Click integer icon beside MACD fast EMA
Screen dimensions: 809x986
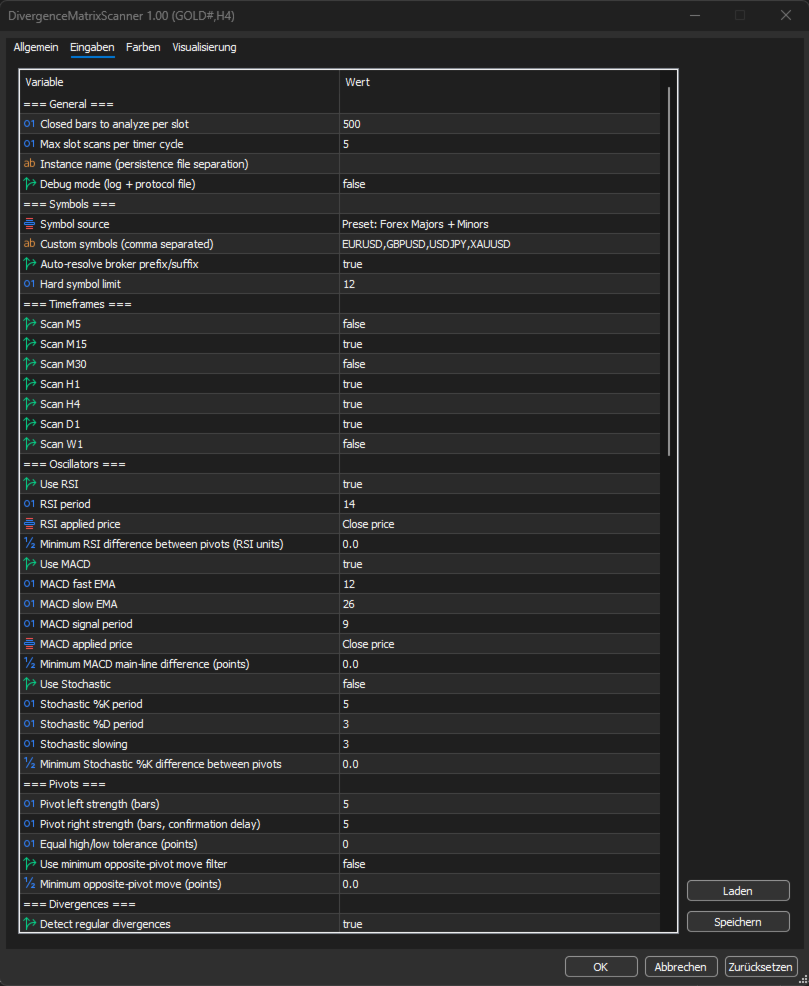pos(30,584)
